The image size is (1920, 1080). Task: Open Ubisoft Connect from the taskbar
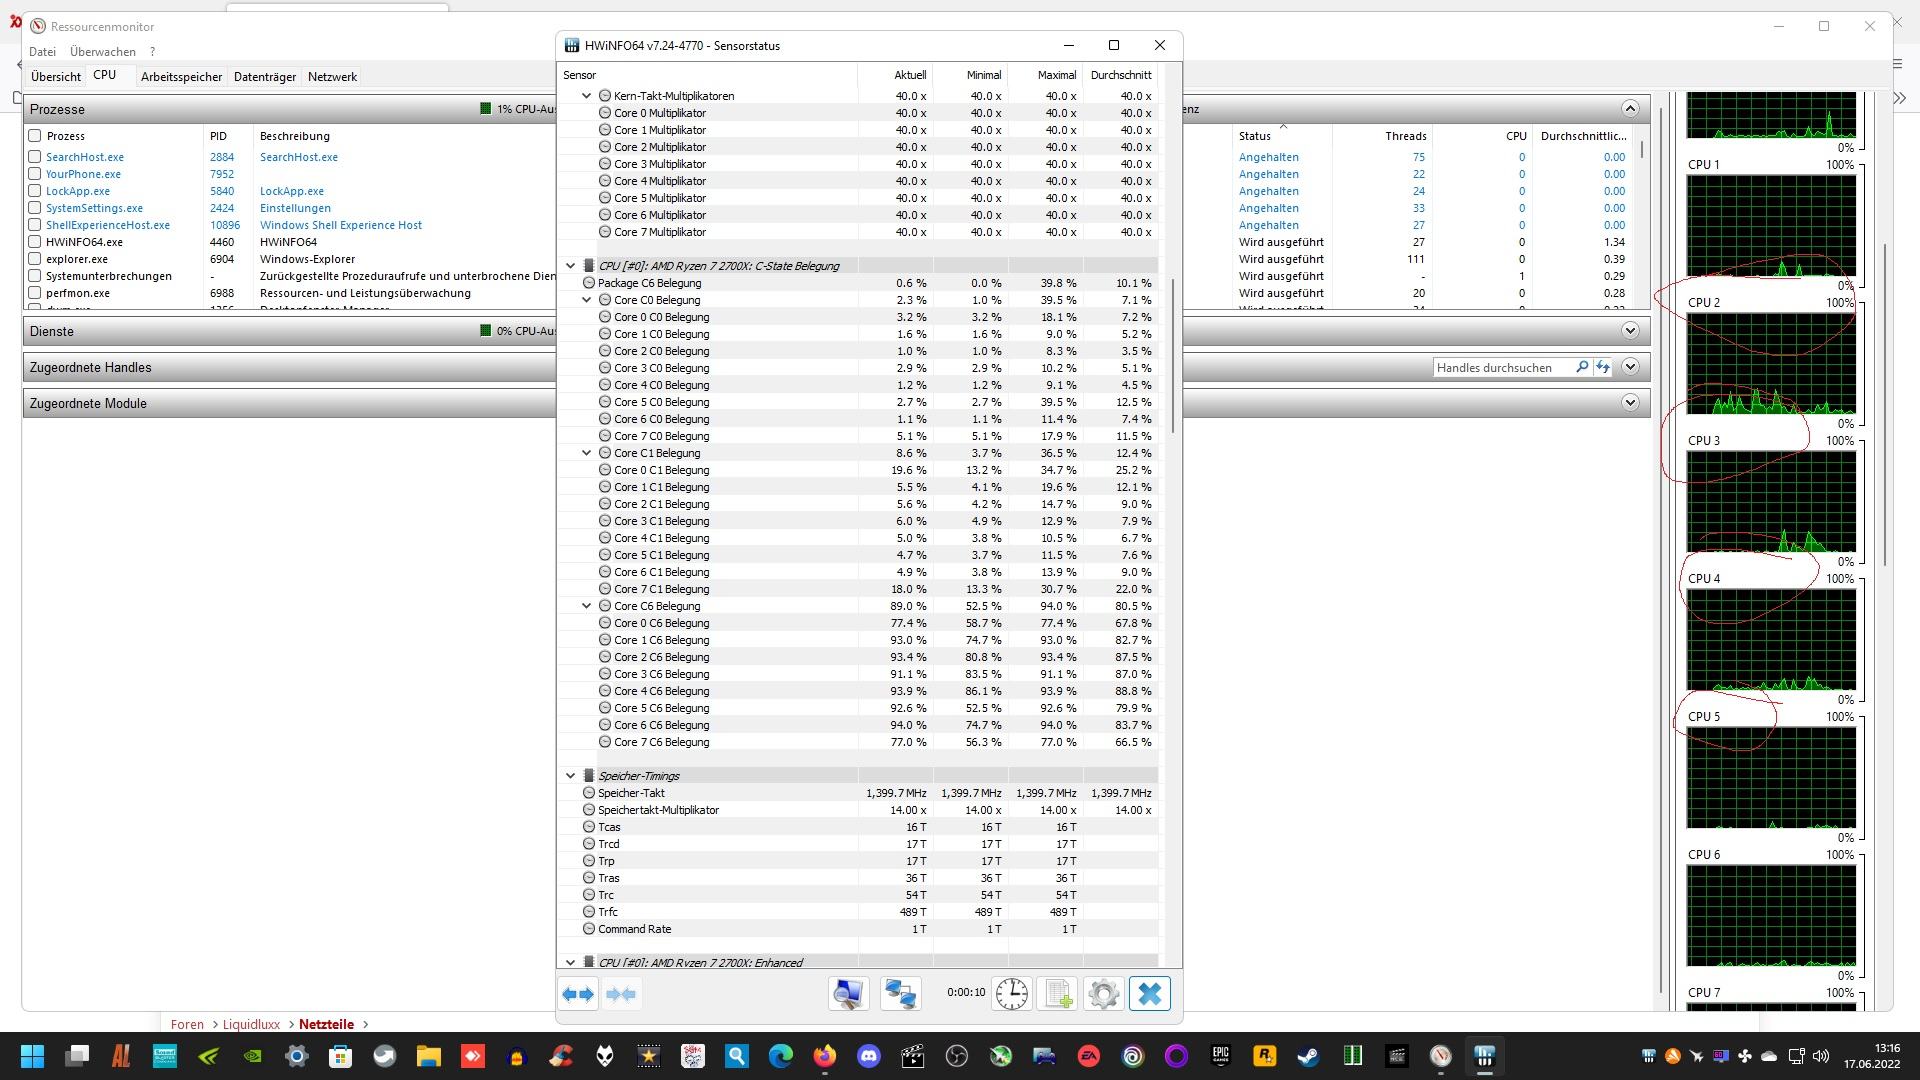point(1132,1056)
